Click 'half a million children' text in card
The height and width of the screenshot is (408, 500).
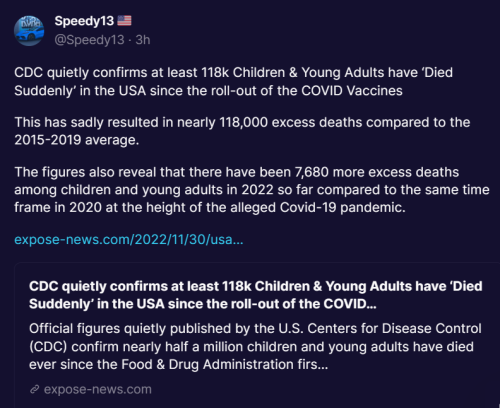237,347
